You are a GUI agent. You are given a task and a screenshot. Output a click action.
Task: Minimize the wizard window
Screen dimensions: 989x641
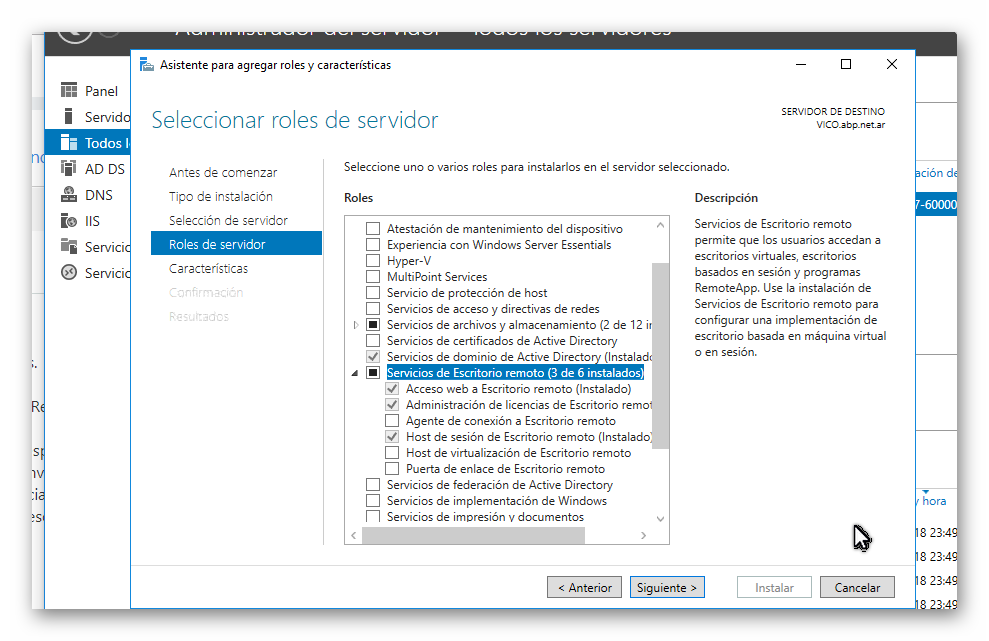tap(801, 64)
